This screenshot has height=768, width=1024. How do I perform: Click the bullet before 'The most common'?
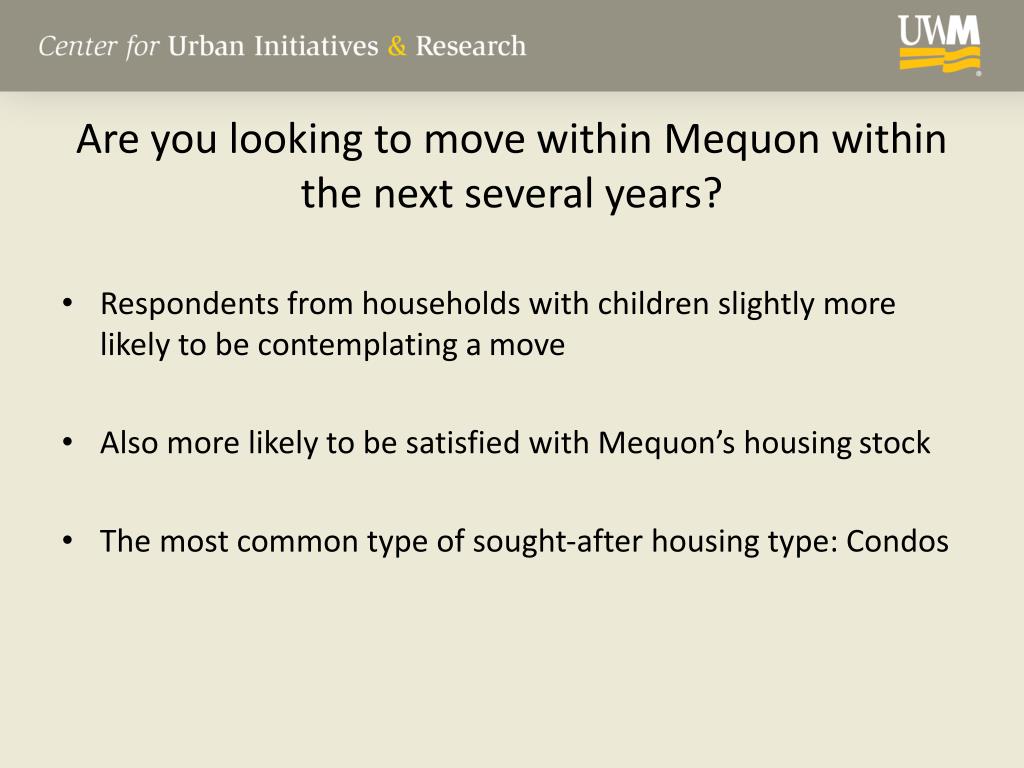(x=67, y=541)
